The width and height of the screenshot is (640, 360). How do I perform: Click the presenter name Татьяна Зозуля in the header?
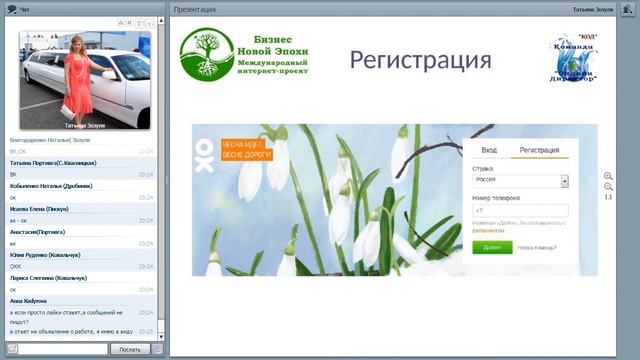[593, 9]
